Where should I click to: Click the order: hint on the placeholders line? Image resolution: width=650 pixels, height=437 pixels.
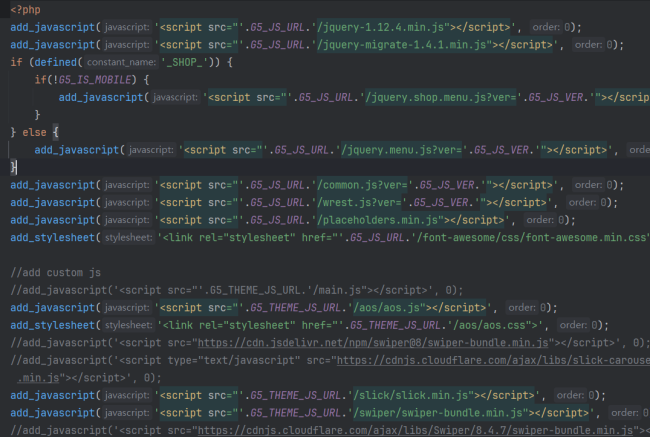(540, 220)
